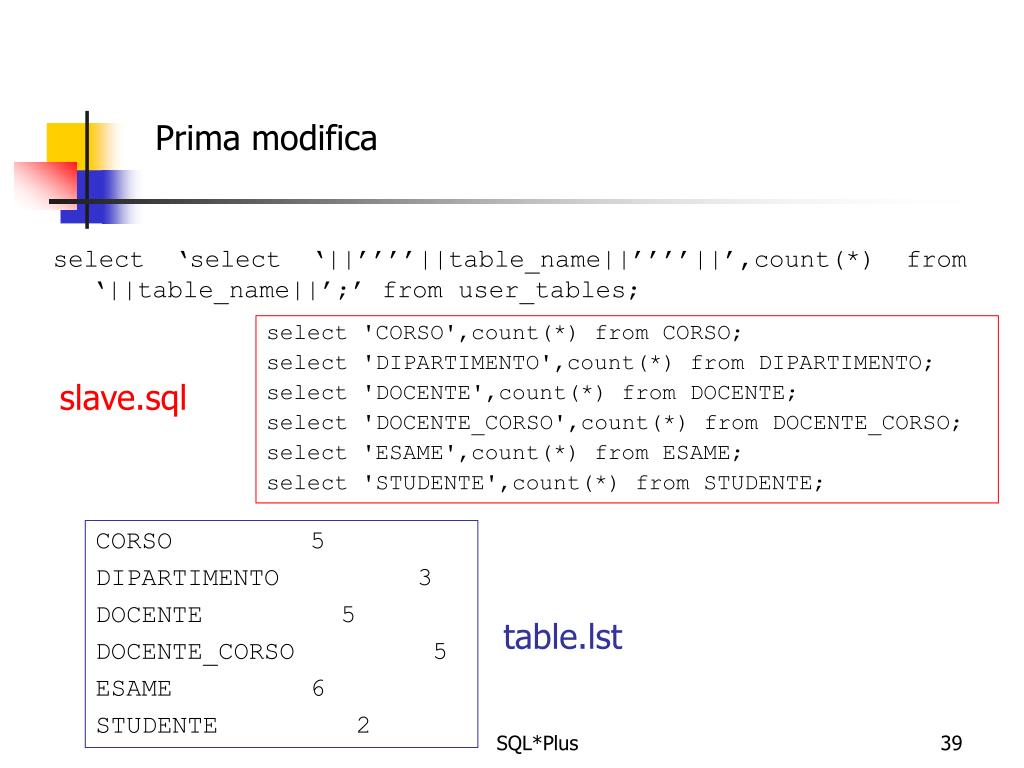The image size is (1024, 768).
Task: Click the SQL*Plus footer text
Action: point(537,743)
